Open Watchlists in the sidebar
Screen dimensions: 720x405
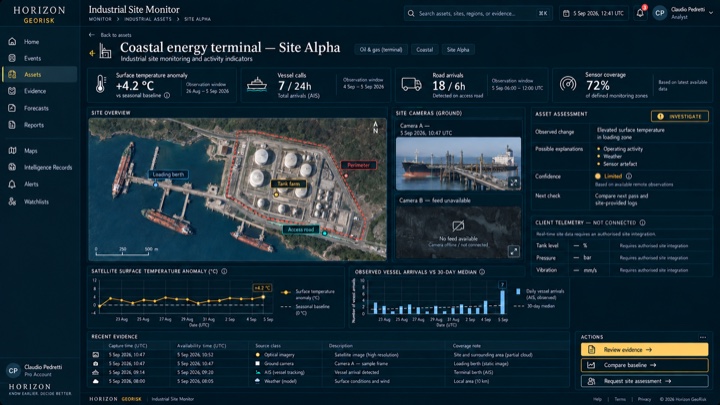pos(39,202)
